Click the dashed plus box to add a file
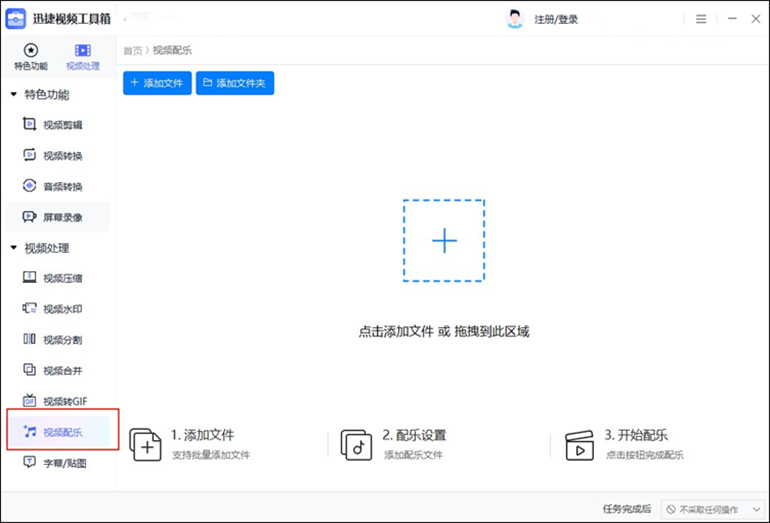The image size is (770, 523). pyautogui.click(x=444, y=241)
